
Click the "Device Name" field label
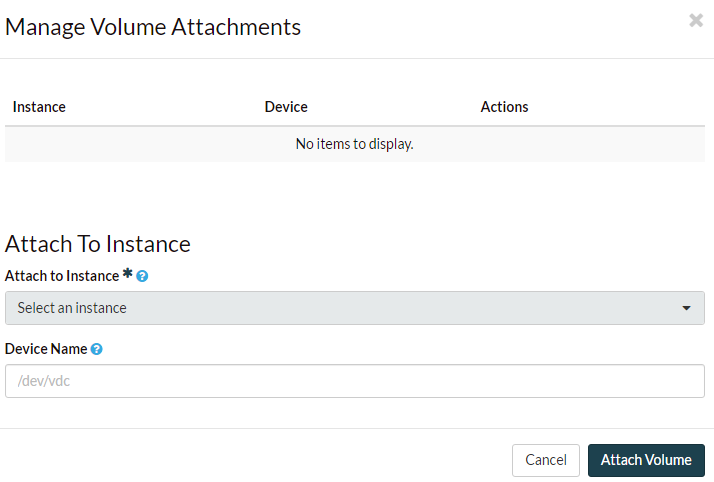(46, 349)
